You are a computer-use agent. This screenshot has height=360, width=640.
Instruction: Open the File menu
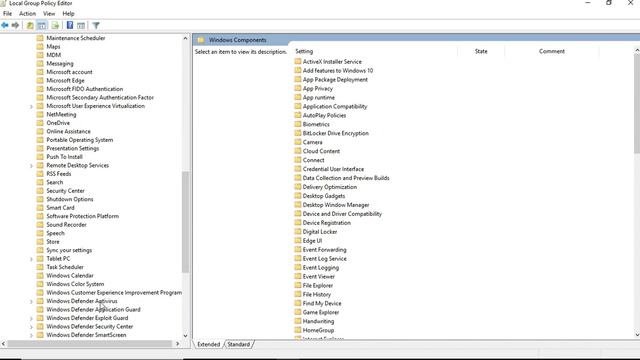pos(7,13)
